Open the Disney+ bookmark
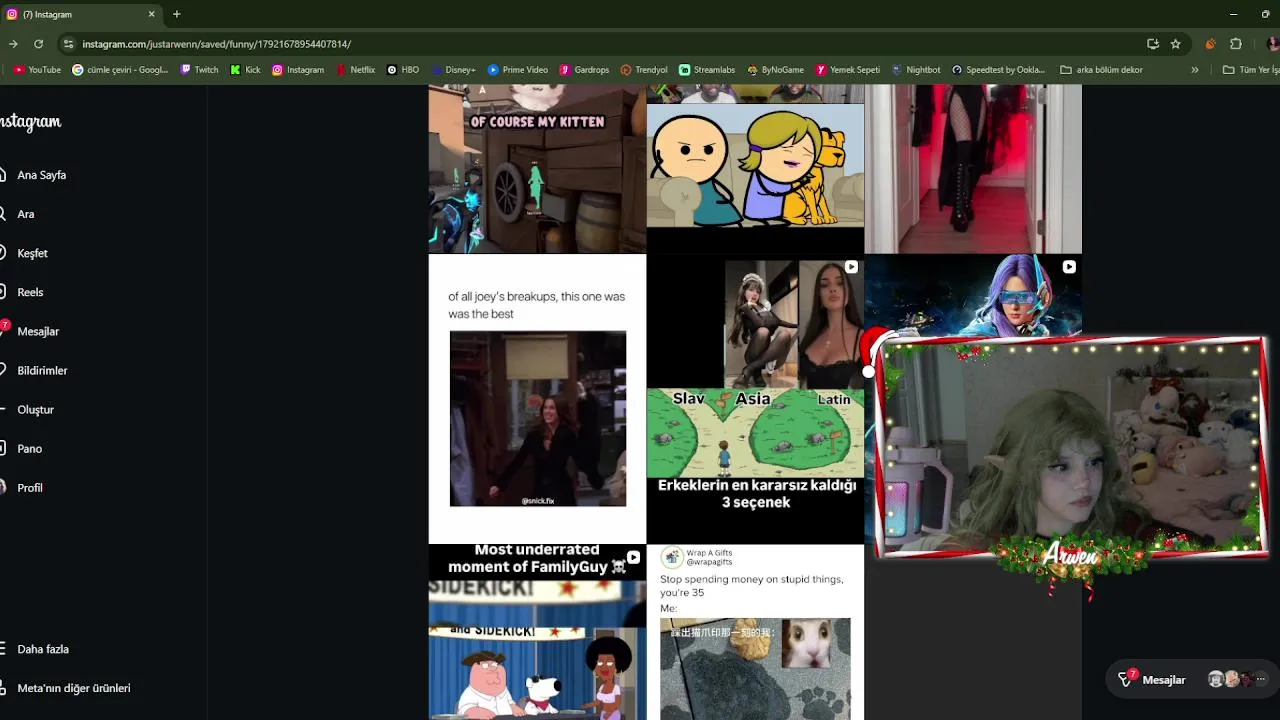This screenshot has height=720, width=1280. pyautogui.click(x=453, y=70)
